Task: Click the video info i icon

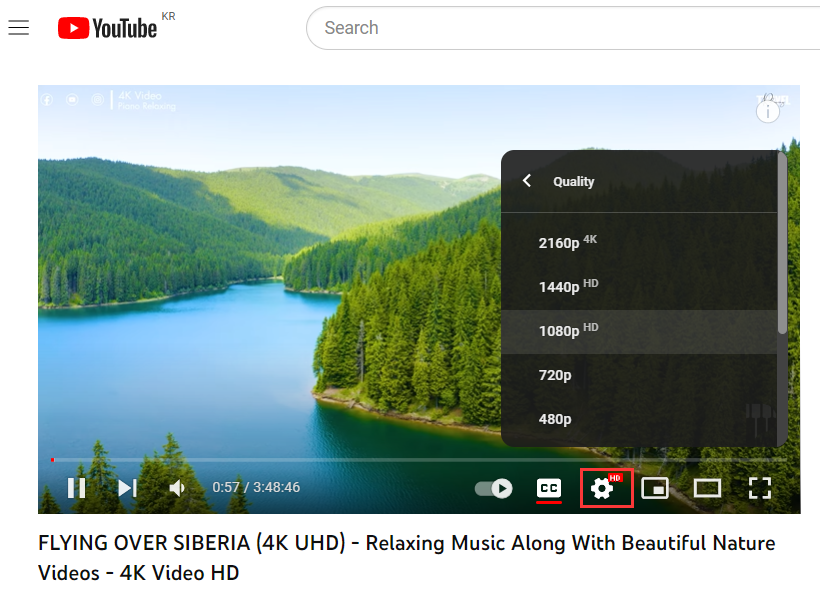Action: point(767,110)
